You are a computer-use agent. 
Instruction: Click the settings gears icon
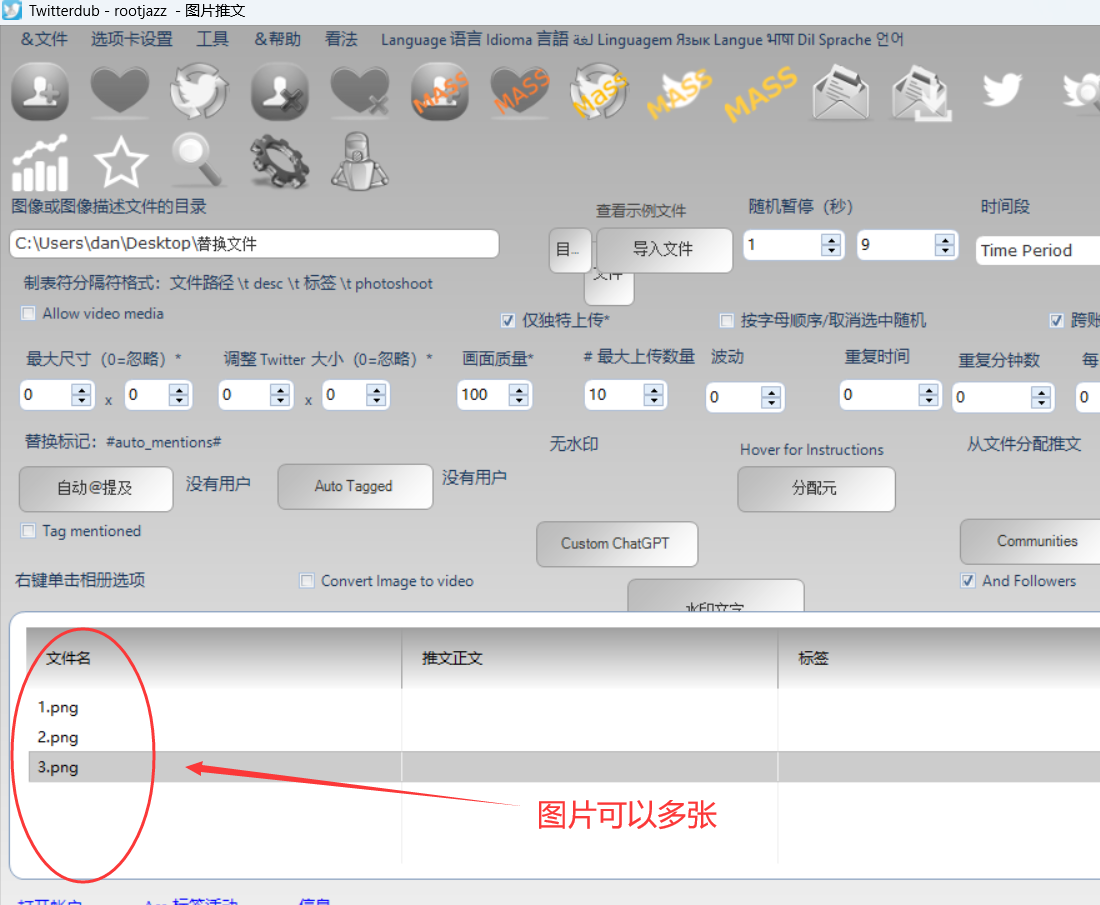(278, 160)
